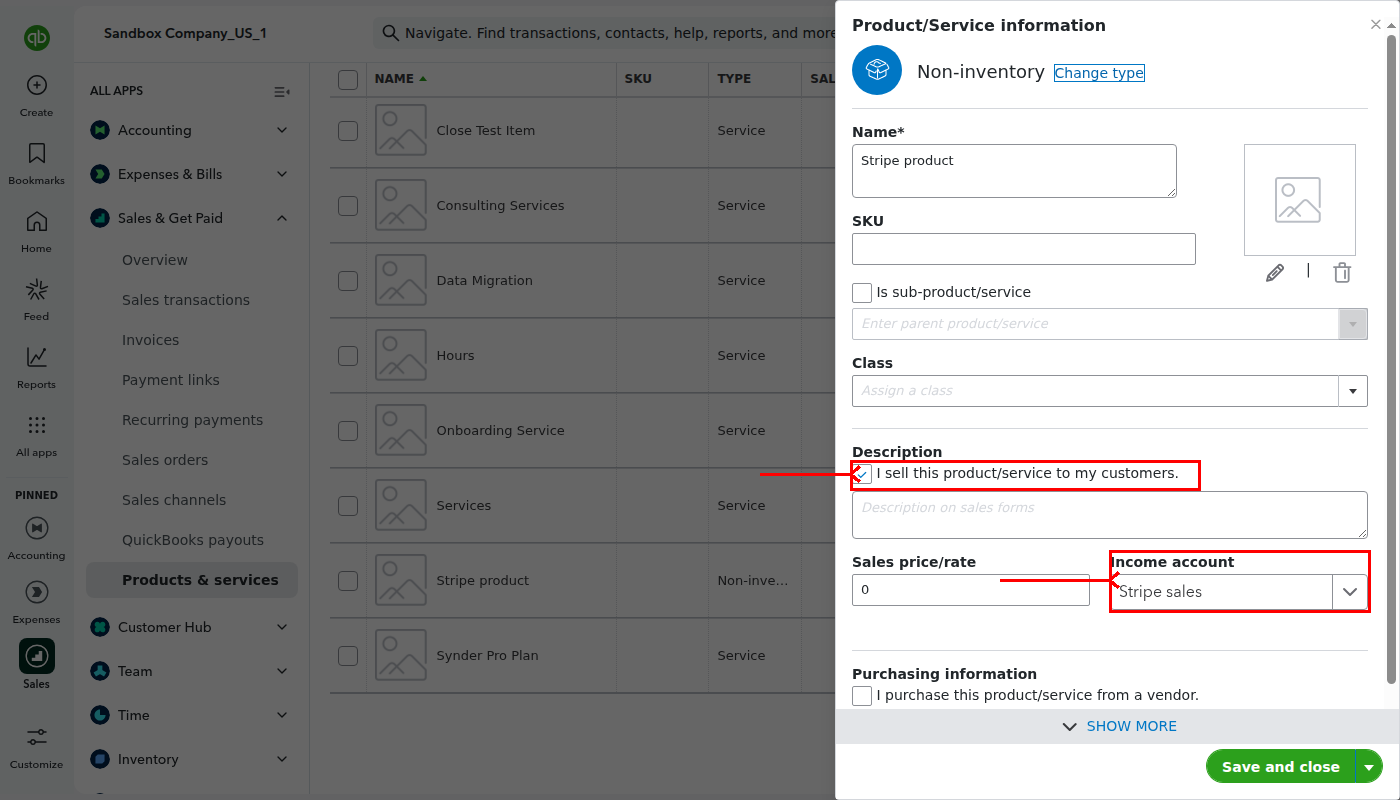Click SHOW MORE to expand form
The image size is (1400, 800).
(1119, 726)
